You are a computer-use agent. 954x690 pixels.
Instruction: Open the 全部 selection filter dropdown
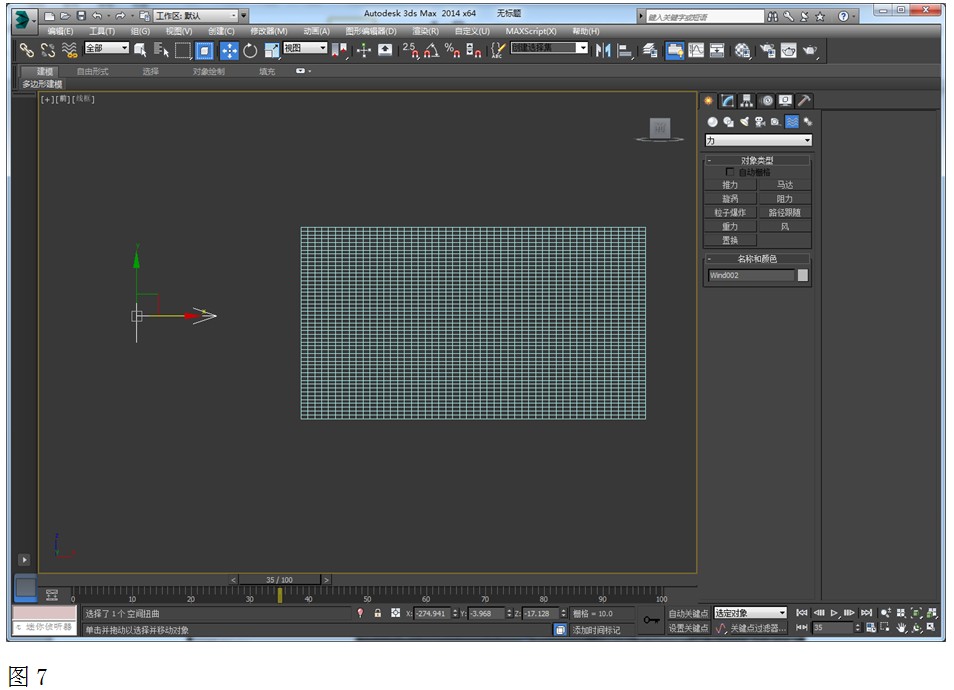[x=106, y=48]
